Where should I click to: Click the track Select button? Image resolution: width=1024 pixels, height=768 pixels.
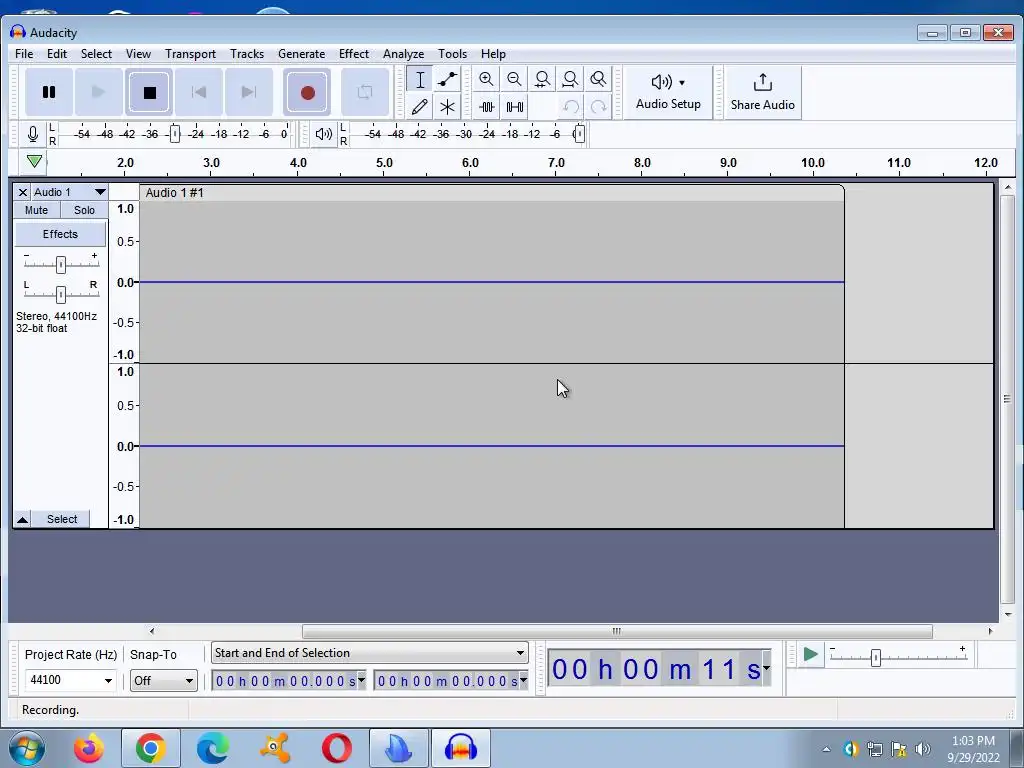point(62,519)
